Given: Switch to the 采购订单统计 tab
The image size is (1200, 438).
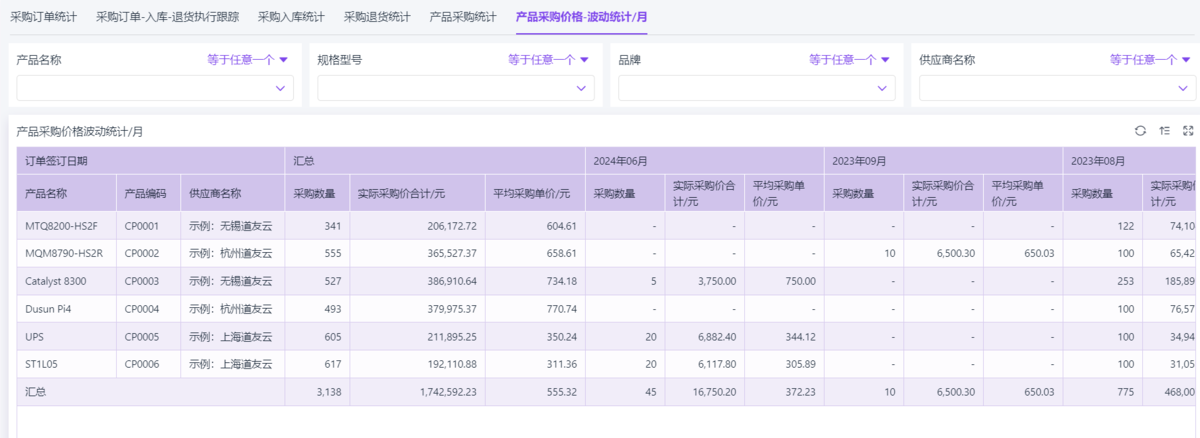Looking at the screenshot, I should click(x=42, y=17).
